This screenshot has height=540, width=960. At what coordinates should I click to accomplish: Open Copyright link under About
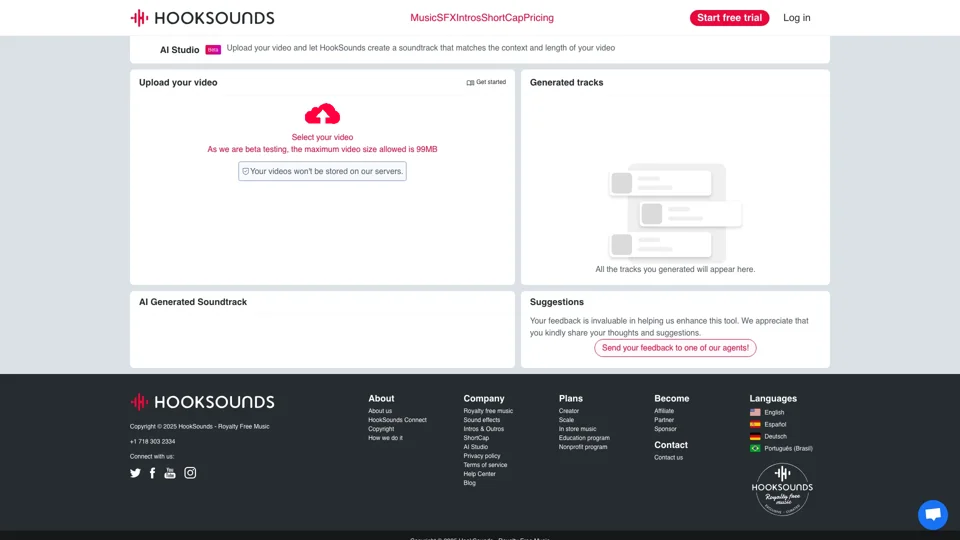tap(381, 429)
